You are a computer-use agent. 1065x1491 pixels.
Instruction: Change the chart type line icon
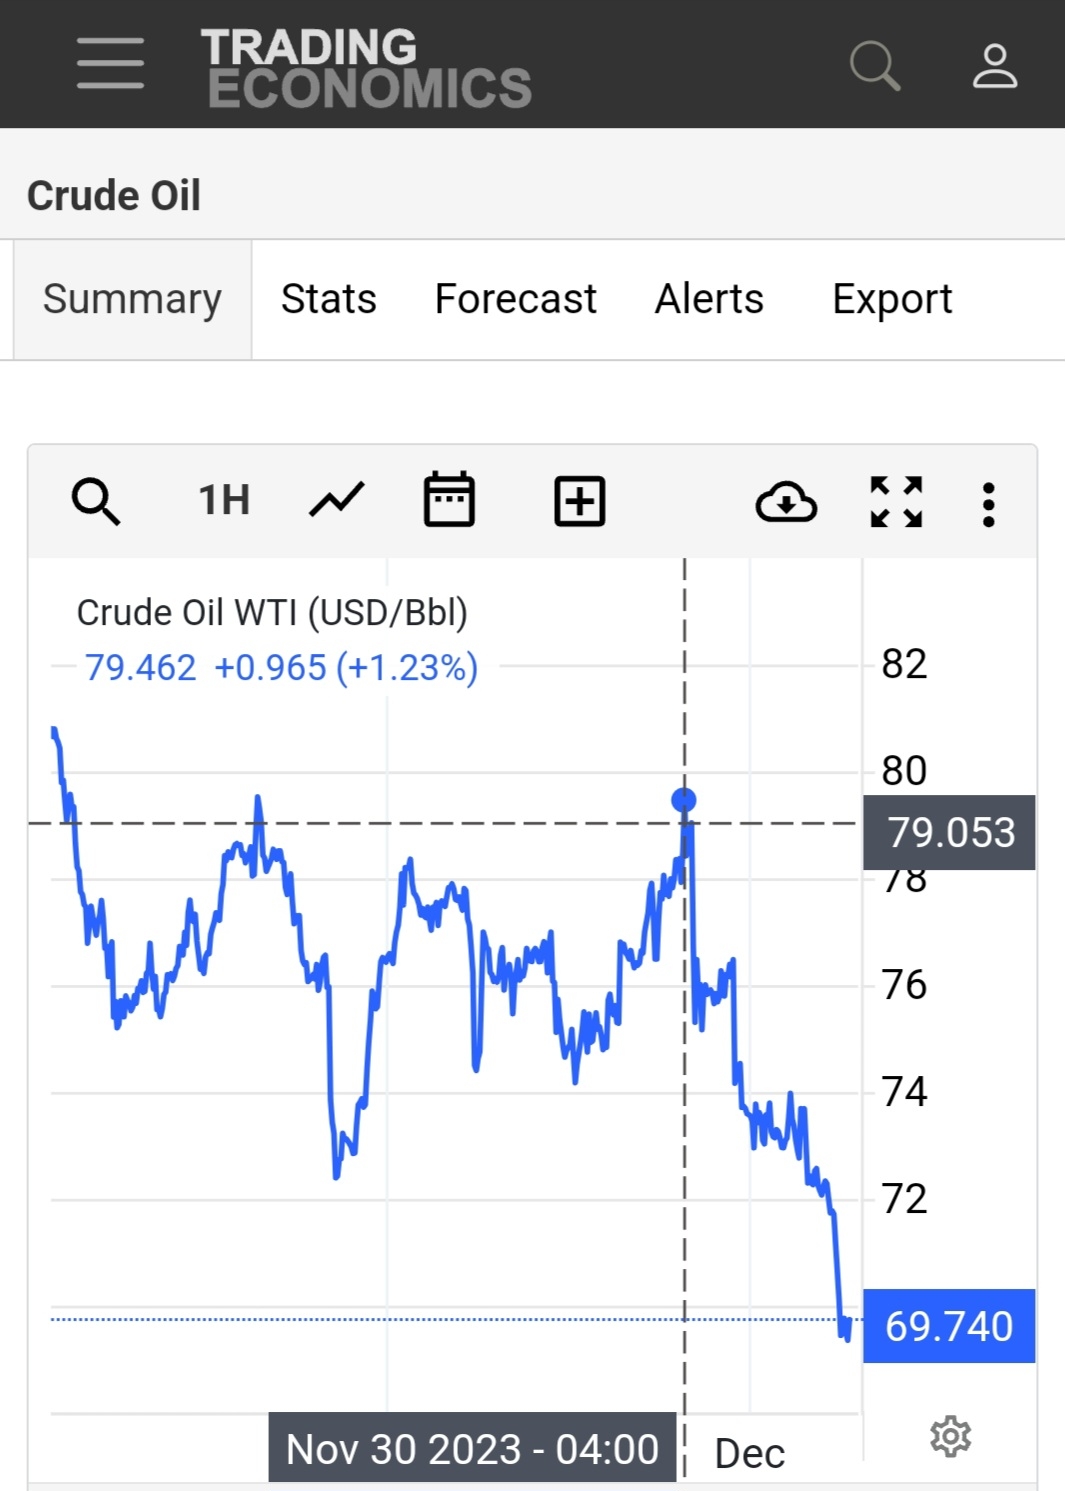[336, 500]
